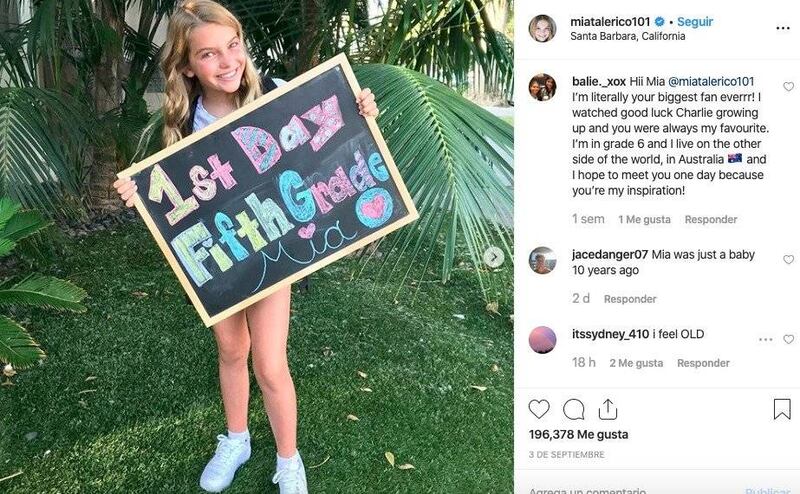Save post with bookmark icon
The width and height of the screenshot is (800, 494).
click(x=782, y=409)
